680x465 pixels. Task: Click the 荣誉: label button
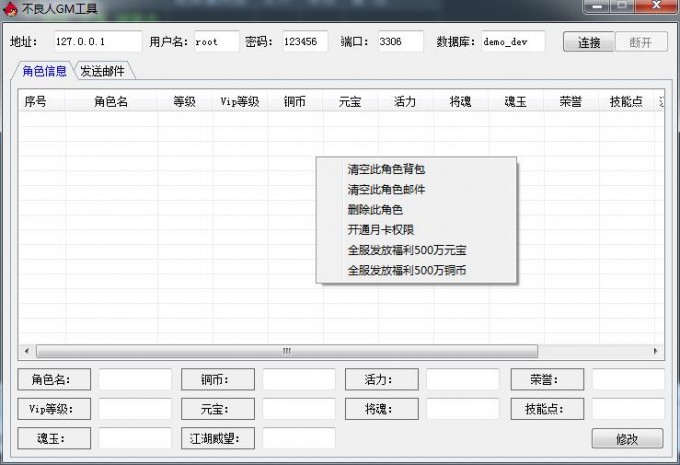547,380
